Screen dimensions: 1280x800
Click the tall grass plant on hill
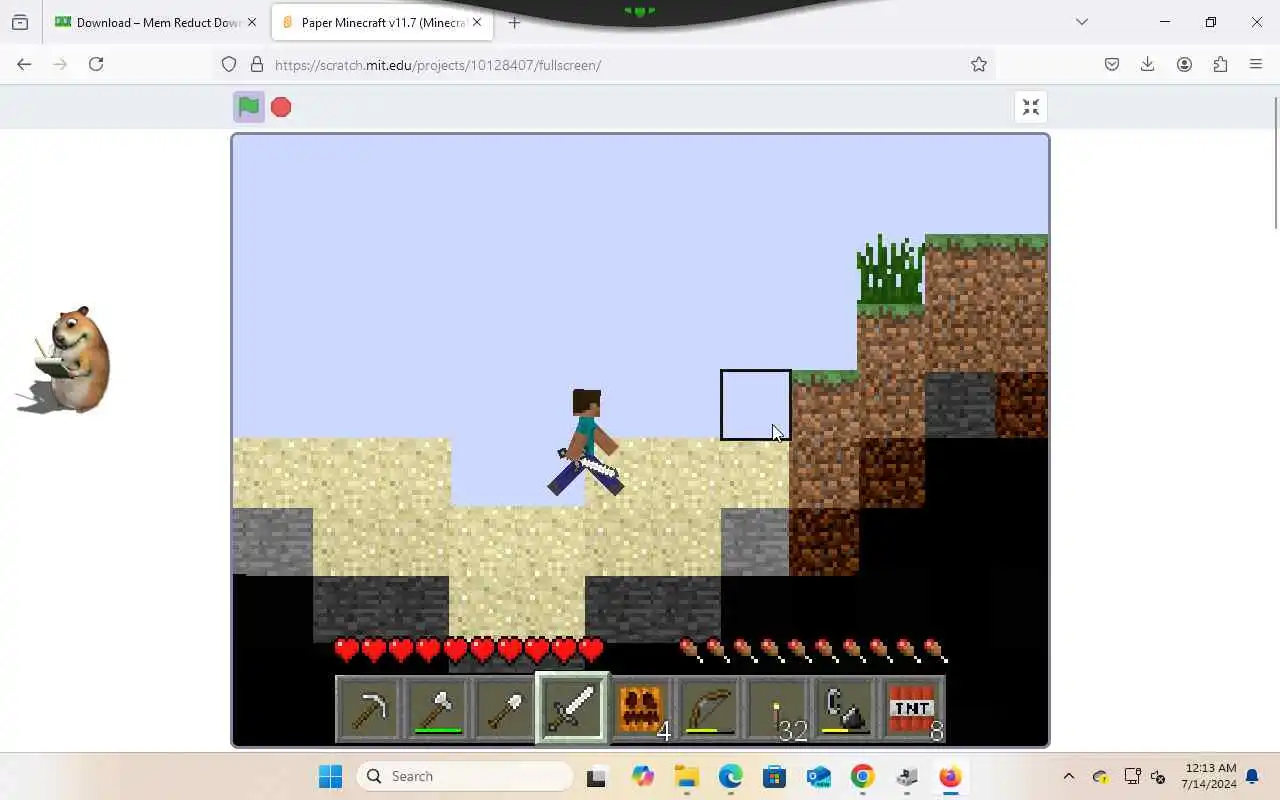(x=890, y=270)
